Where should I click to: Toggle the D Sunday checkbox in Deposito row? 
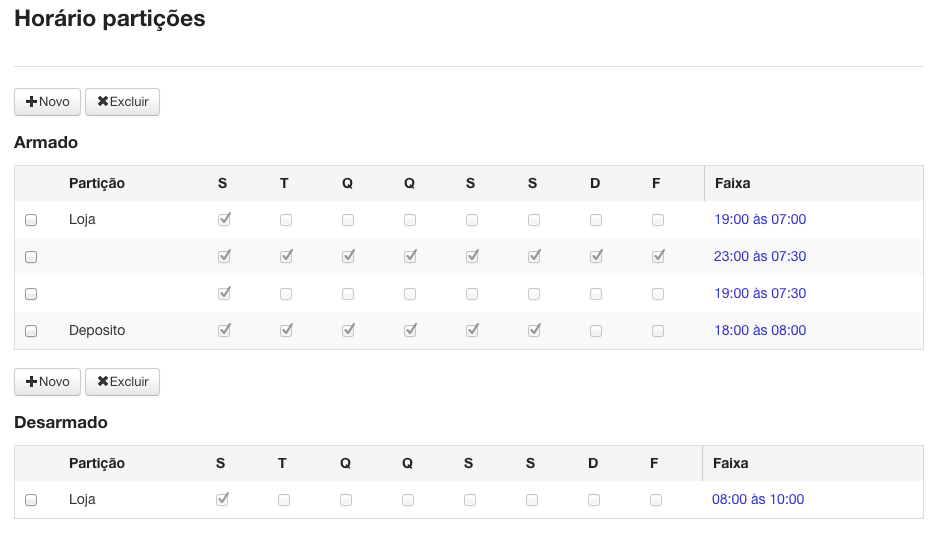(596, 331)
